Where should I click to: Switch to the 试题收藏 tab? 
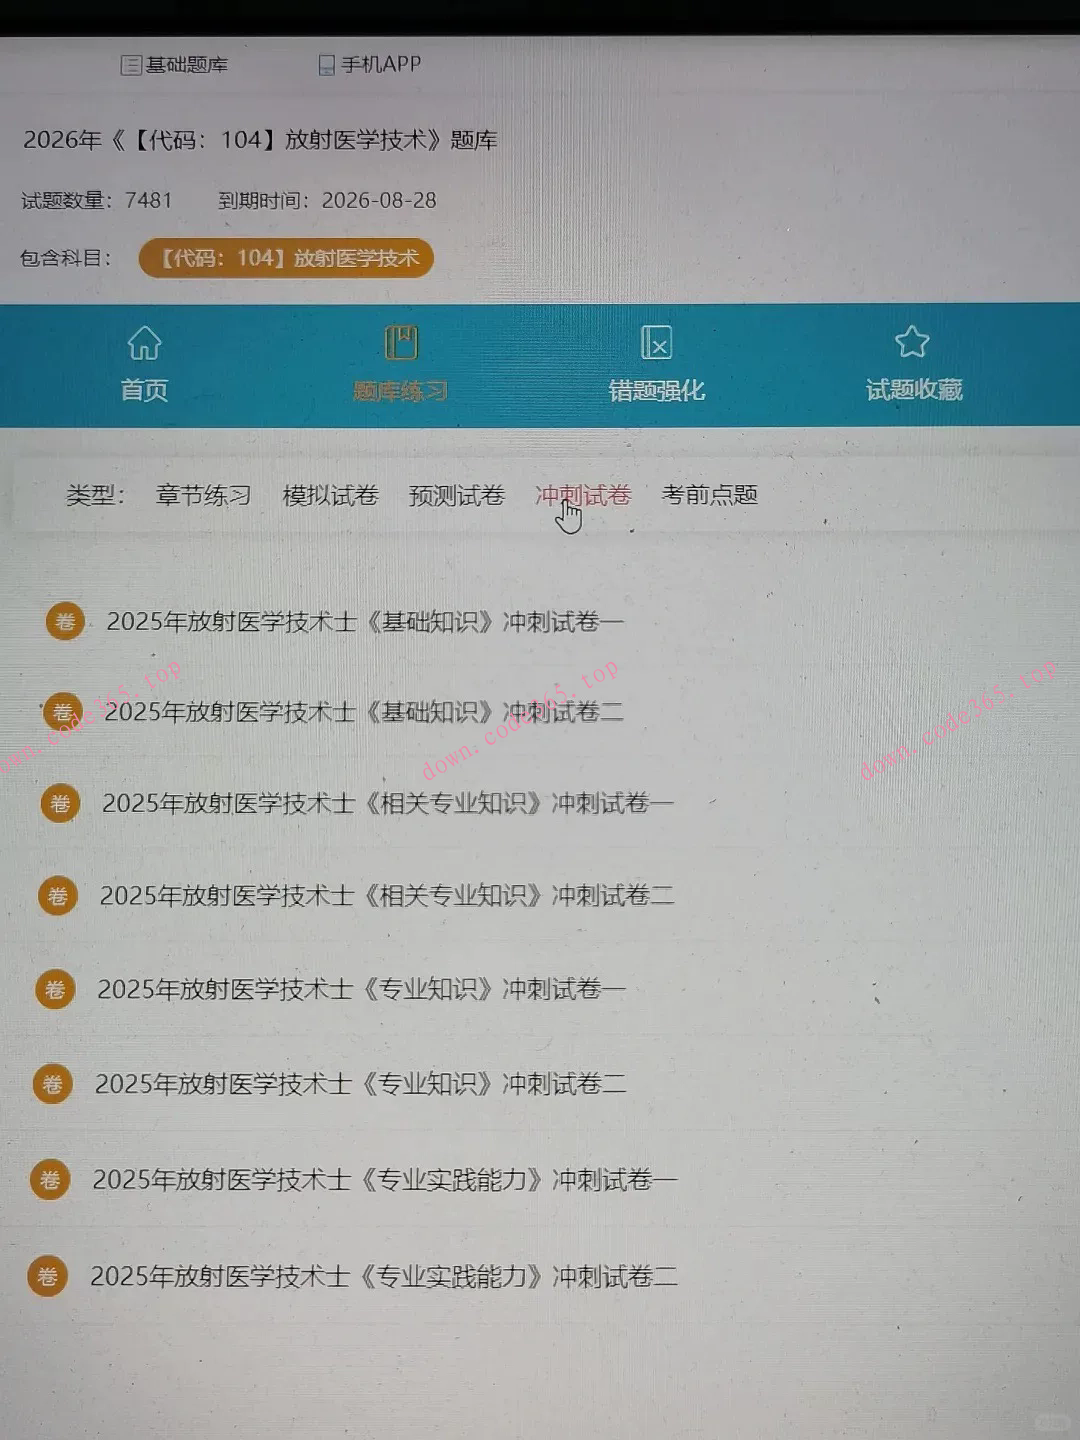point(913,389)
